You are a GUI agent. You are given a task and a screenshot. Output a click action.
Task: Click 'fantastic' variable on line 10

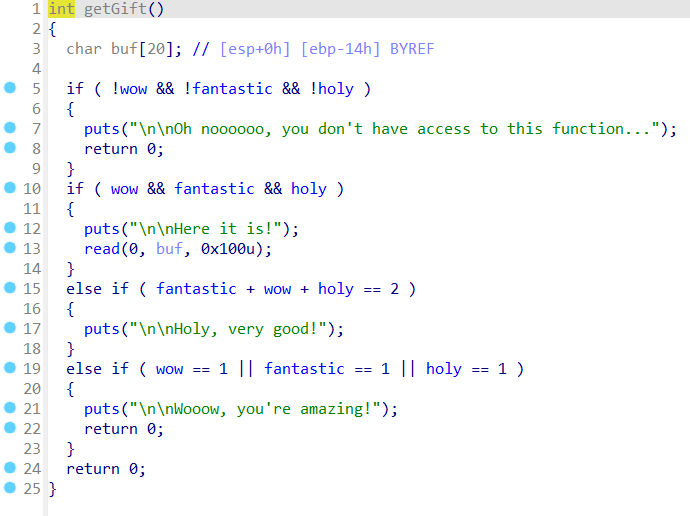(x=214, y=189)
